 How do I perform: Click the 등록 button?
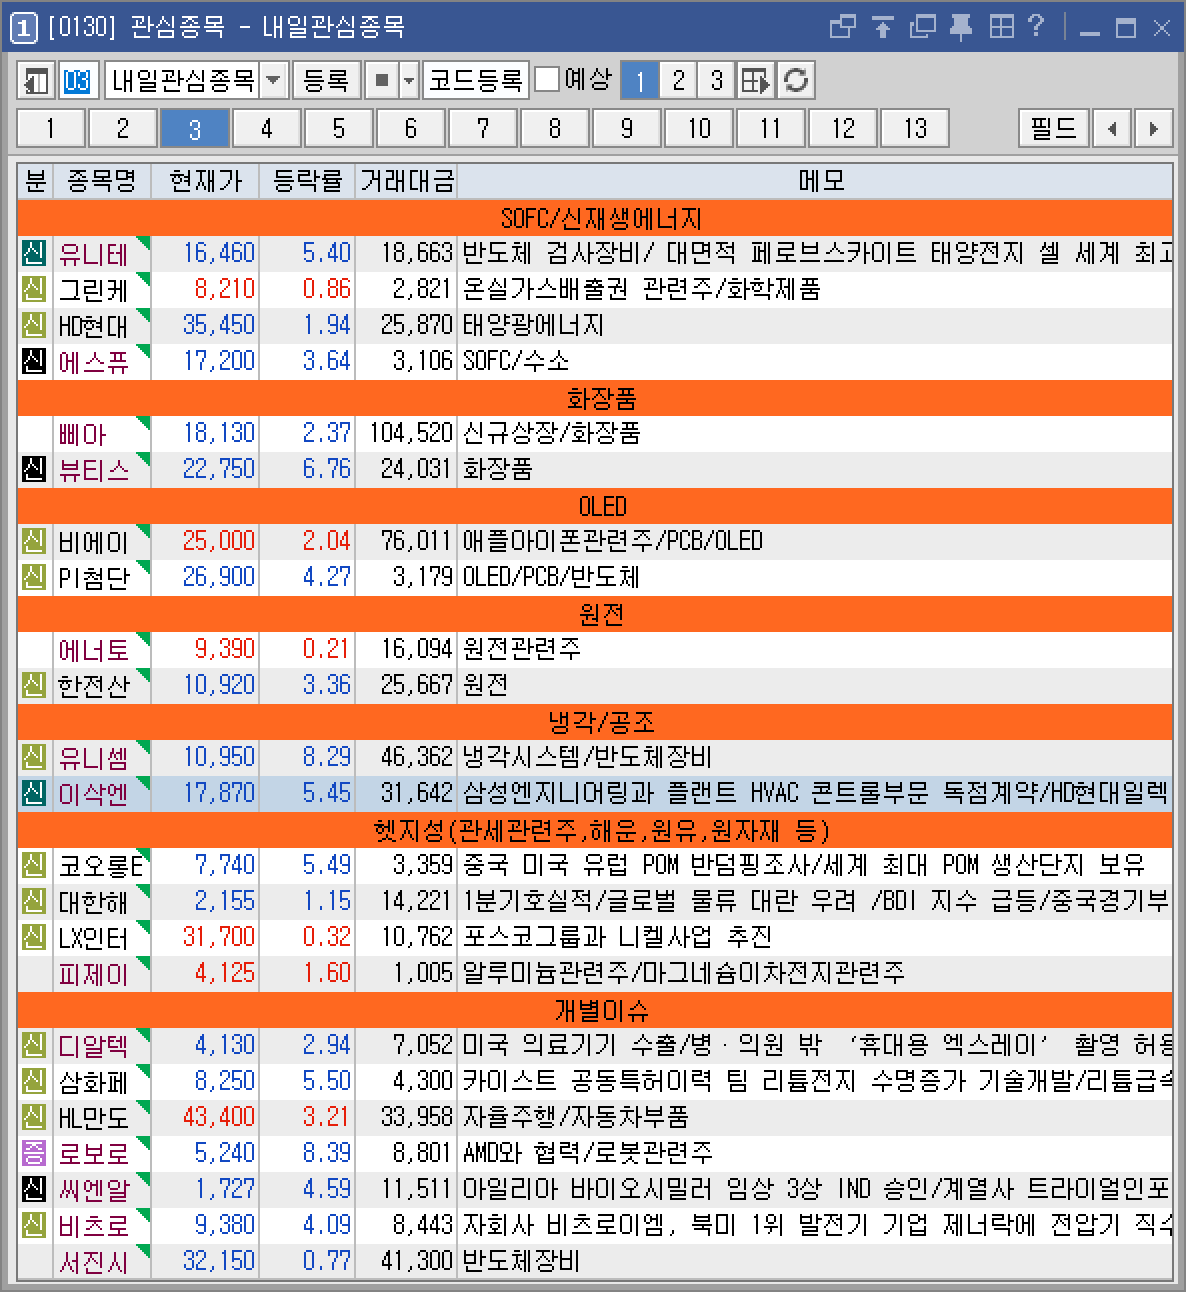tap(326, 80)
